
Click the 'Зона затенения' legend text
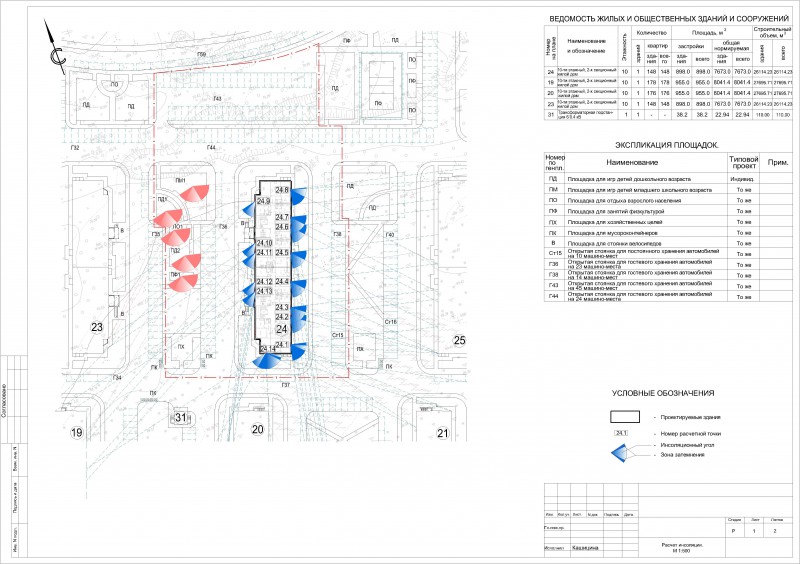[682, 454]
